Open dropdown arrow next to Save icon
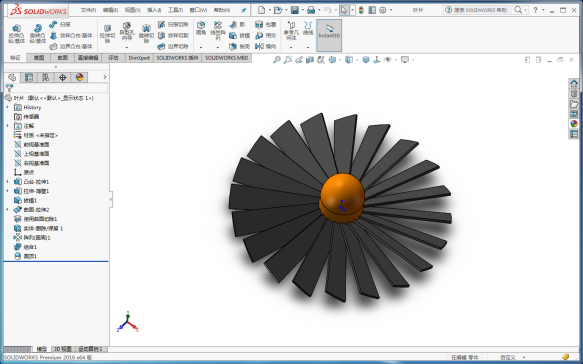This screenshot has width=583, height=364. coord(302,10)
